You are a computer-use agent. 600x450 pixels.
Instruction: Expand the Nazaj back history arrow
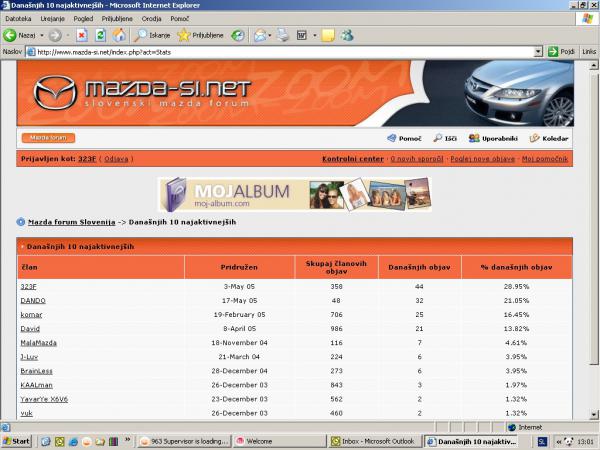[41, 35]
